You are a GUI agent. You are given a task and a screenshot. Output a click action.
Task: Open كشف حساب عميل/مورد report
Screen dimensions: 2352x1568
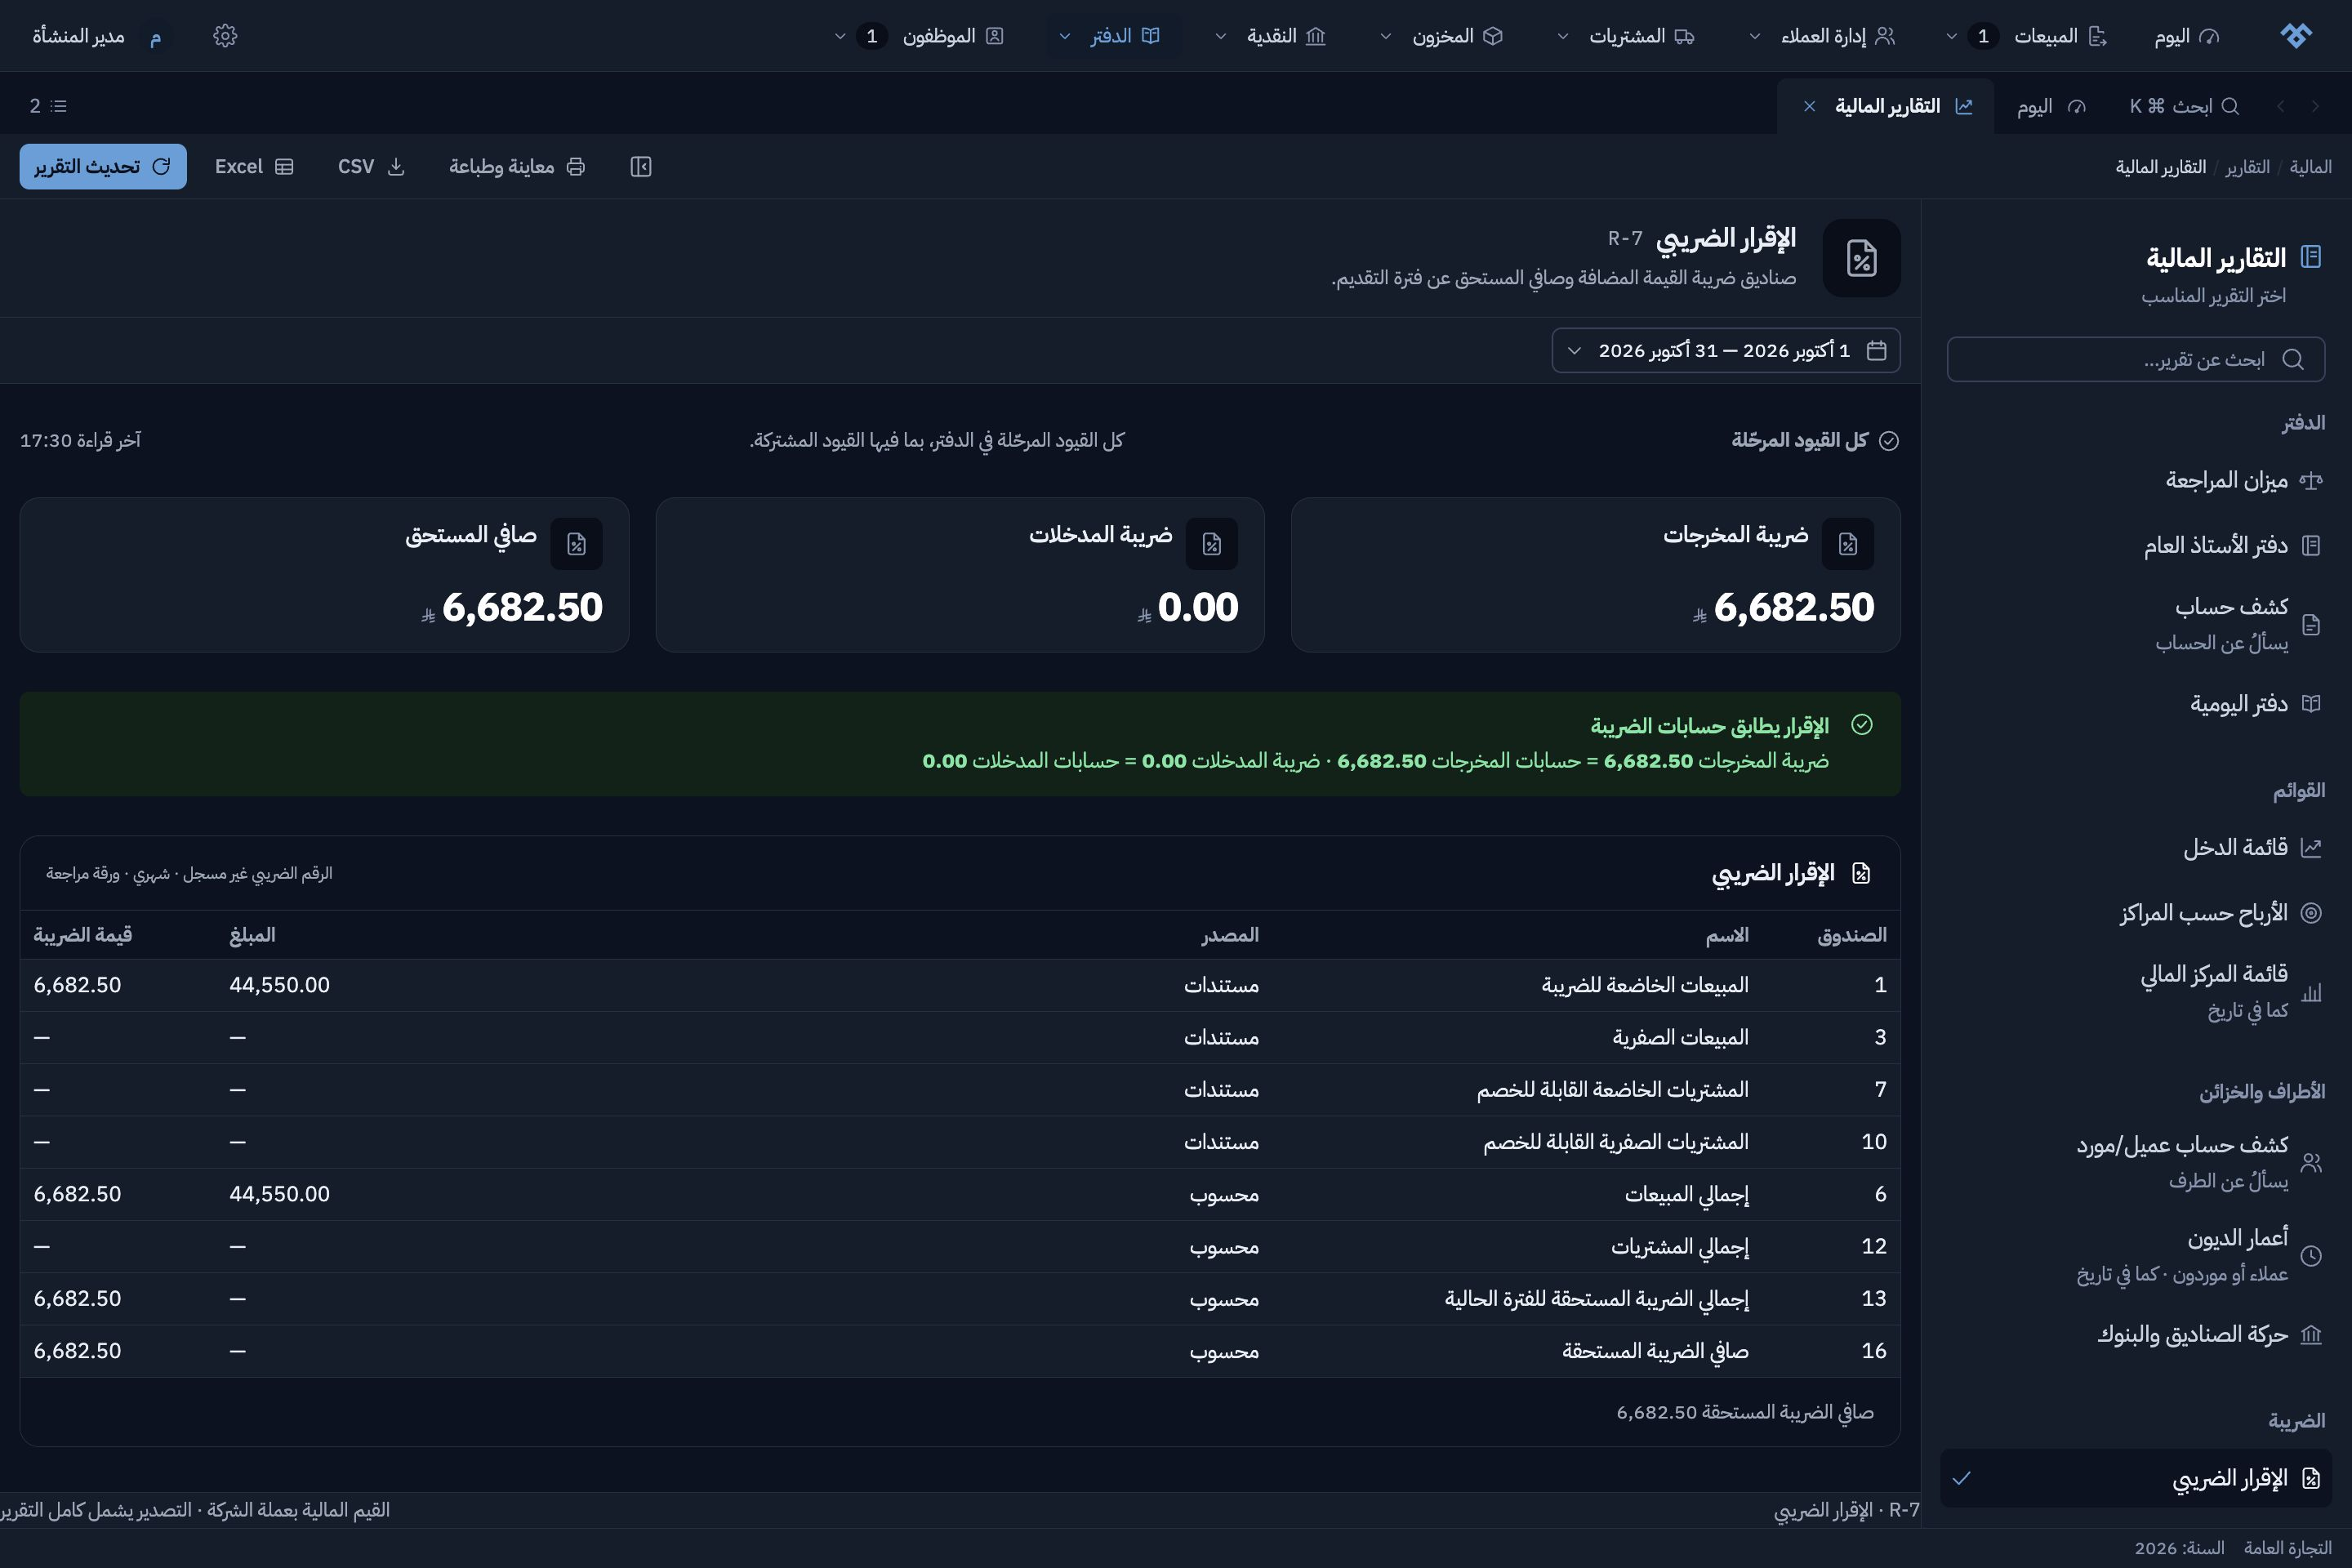point(2136,1163)
